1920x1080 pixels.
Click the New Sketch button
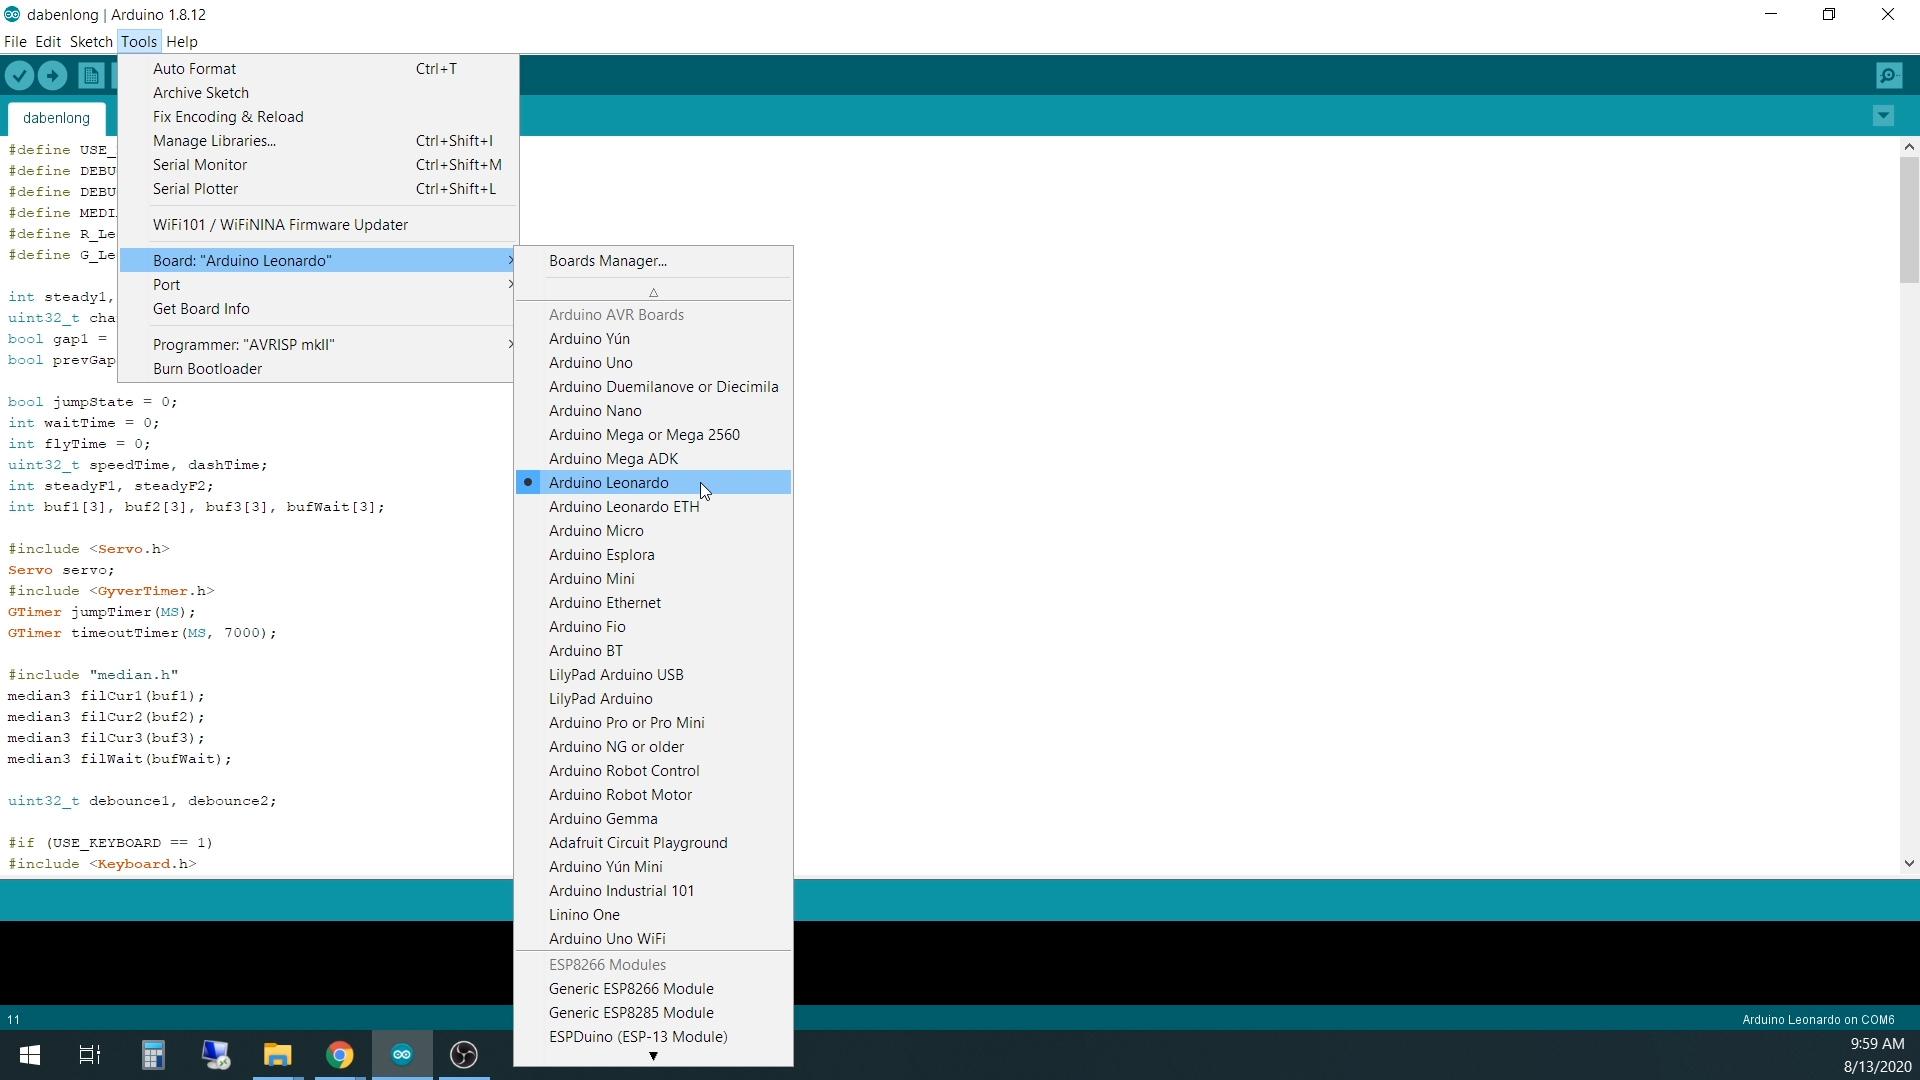[x=92, y=75]
